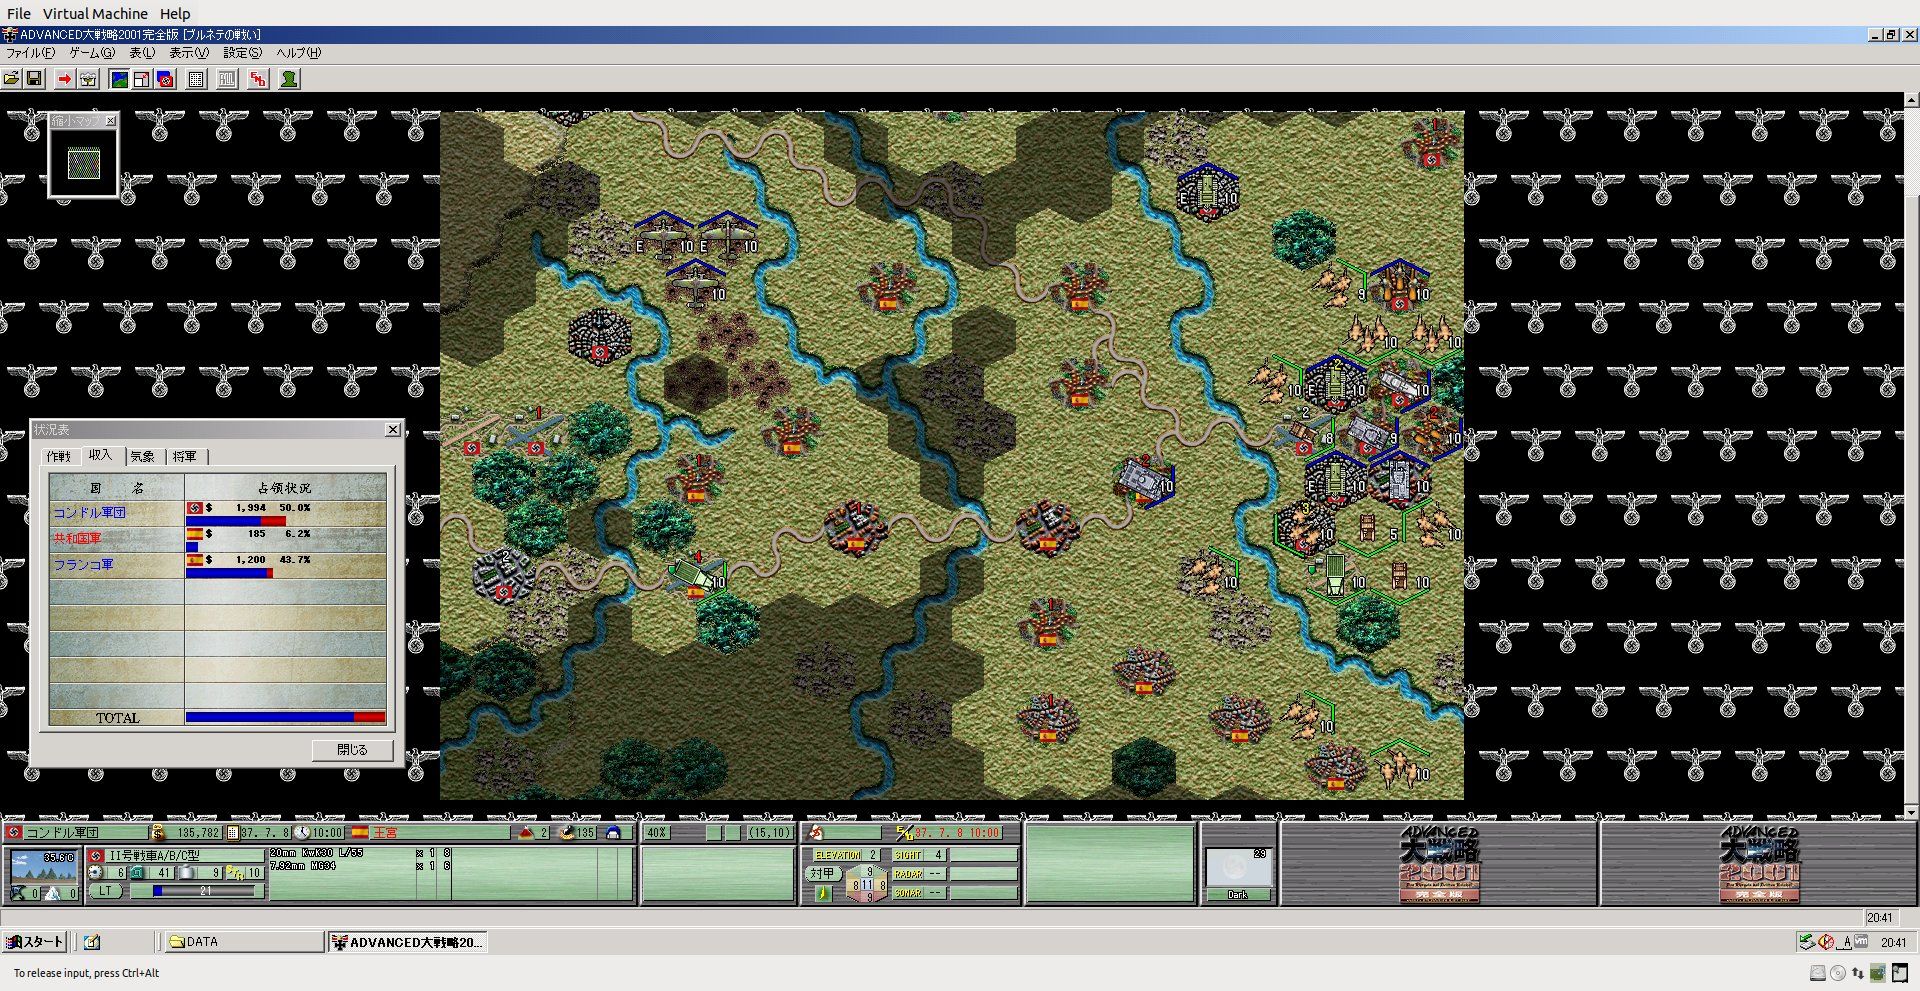
Task: Click the clock icon in status bar
Action: coord(302,832)
